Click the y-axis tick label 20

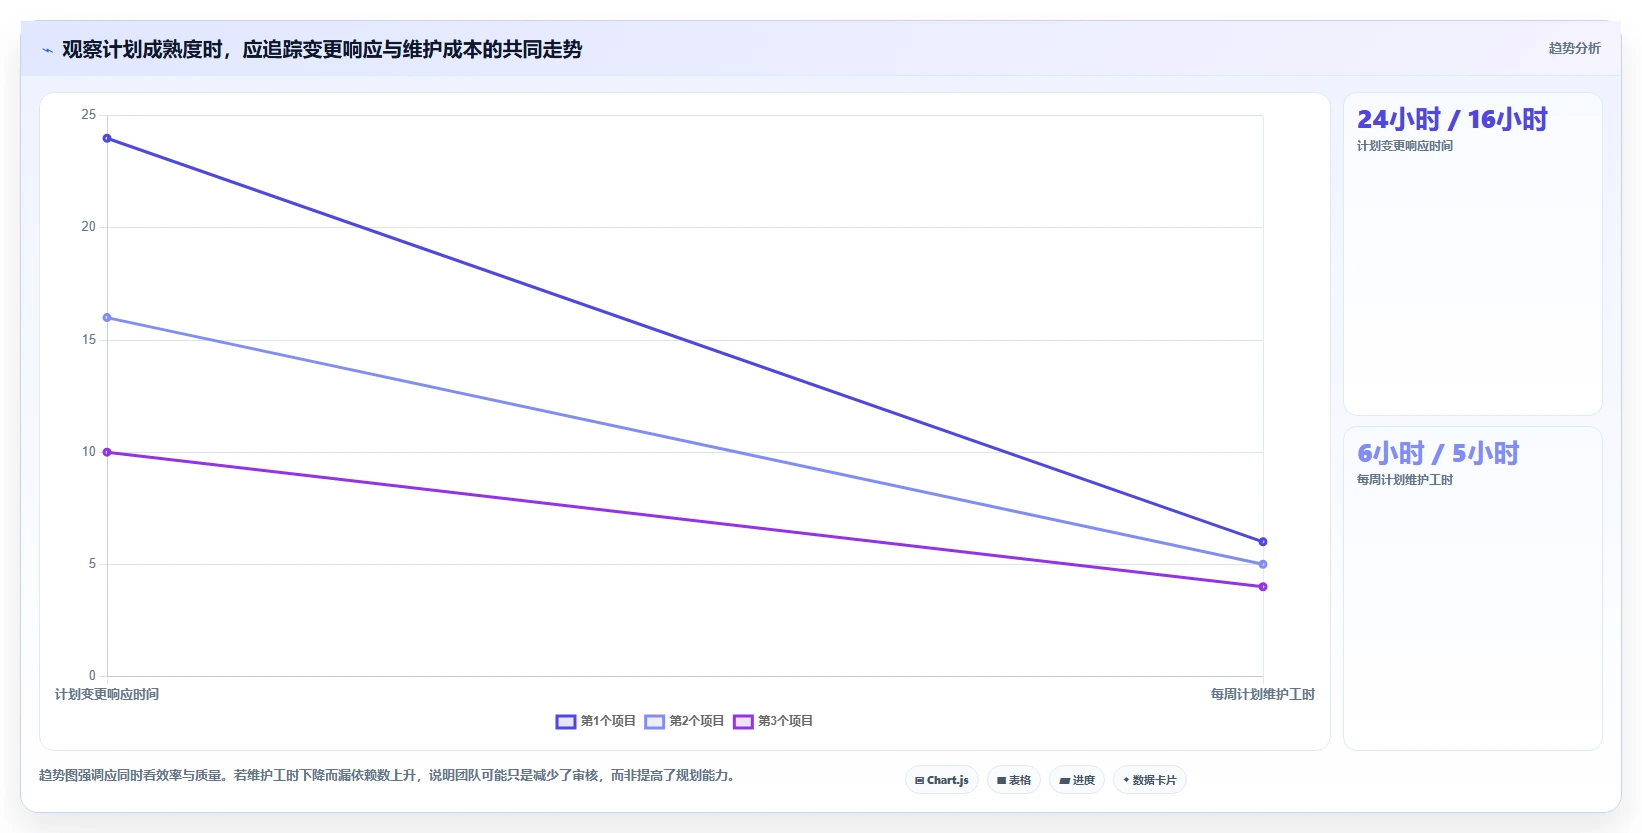click(x=89, y=227)
